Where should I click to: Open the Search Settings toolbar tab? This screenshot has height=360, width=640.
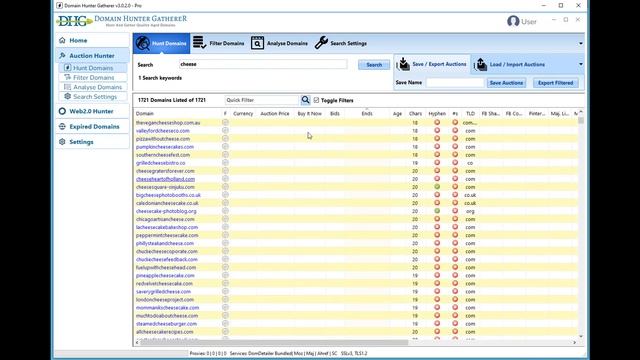point(340,43)
